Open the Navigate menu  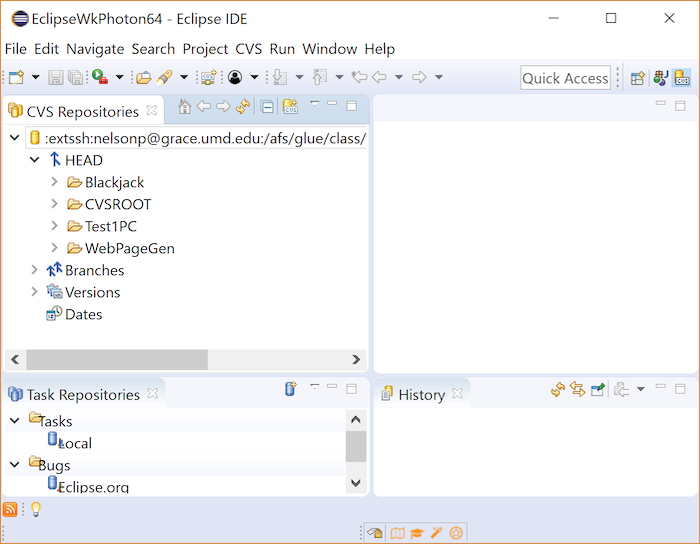click(x=95, y=49)
